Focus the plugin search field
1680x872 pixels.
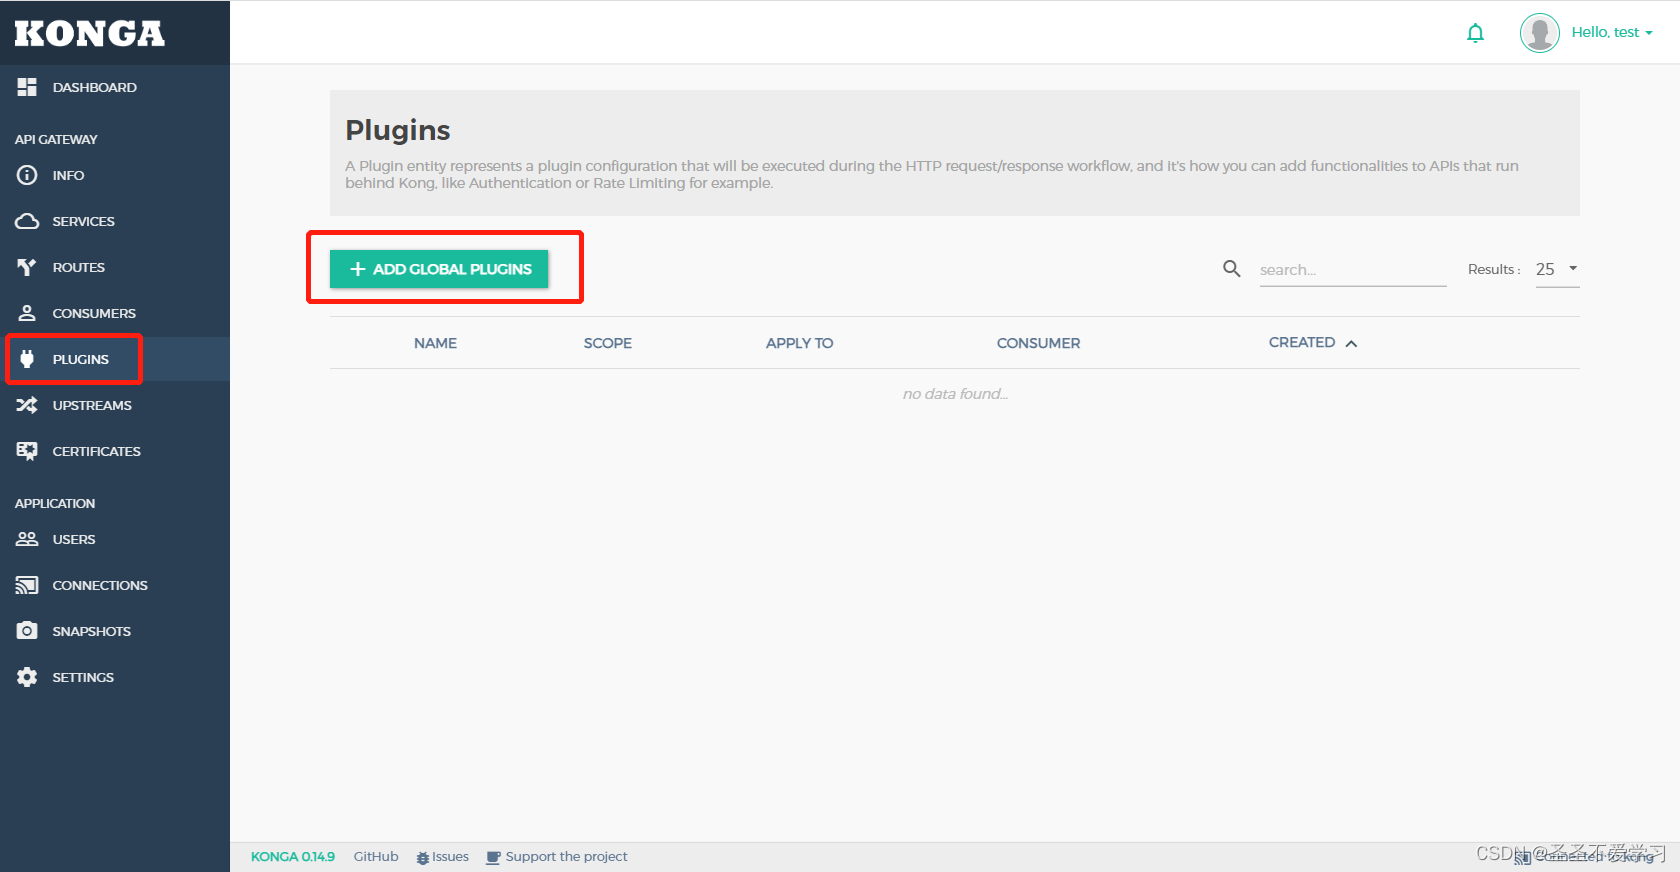pos(1353,270)
